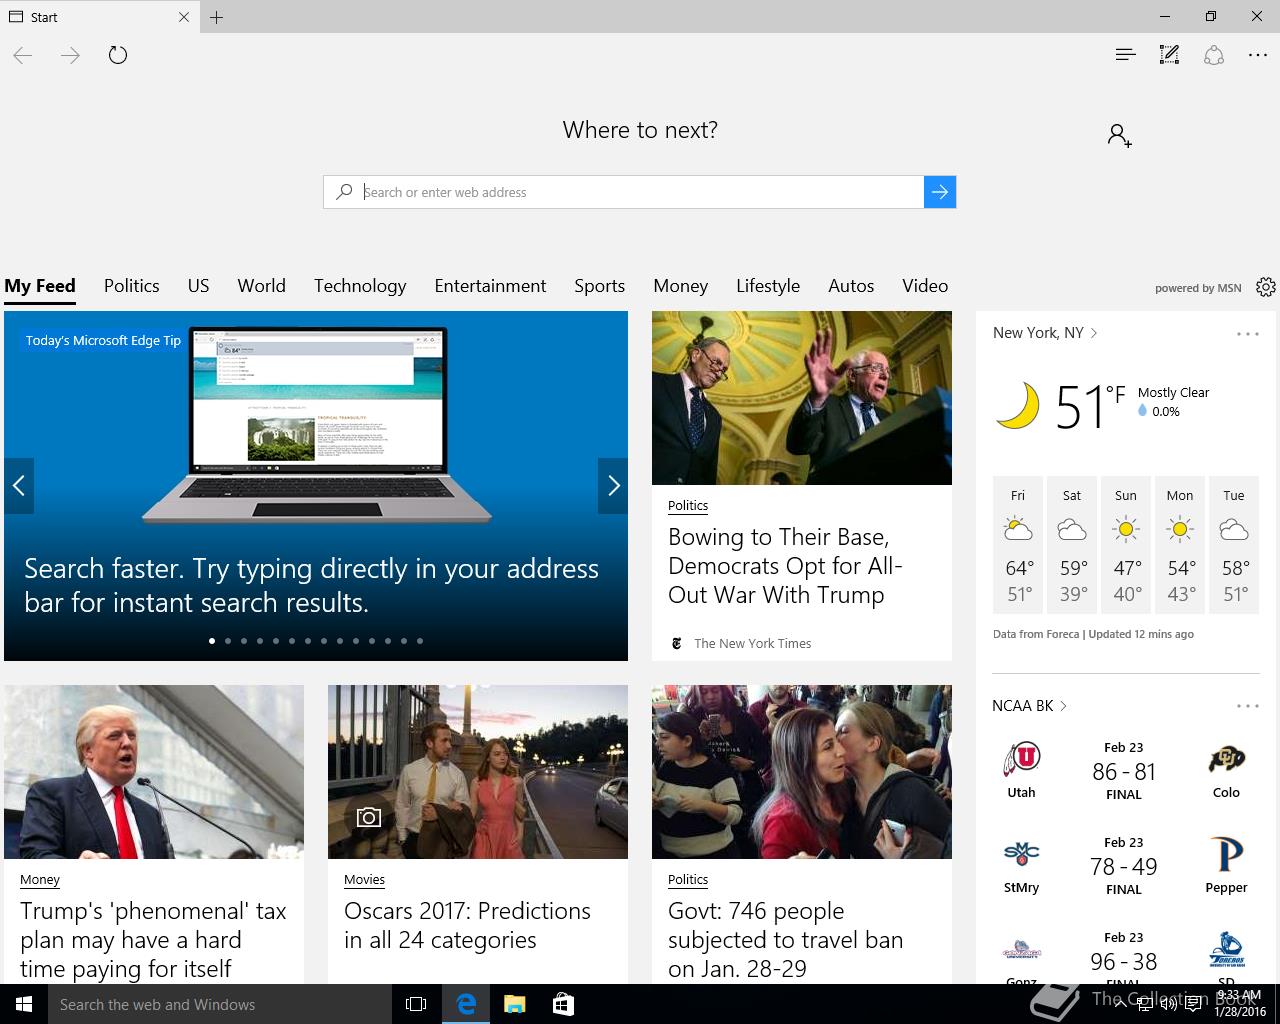Image resolution: width=1280 pixels, height=1024 pixels.
Task: Click the Schumer and Sanders photo
Action: tap(802, 398)
